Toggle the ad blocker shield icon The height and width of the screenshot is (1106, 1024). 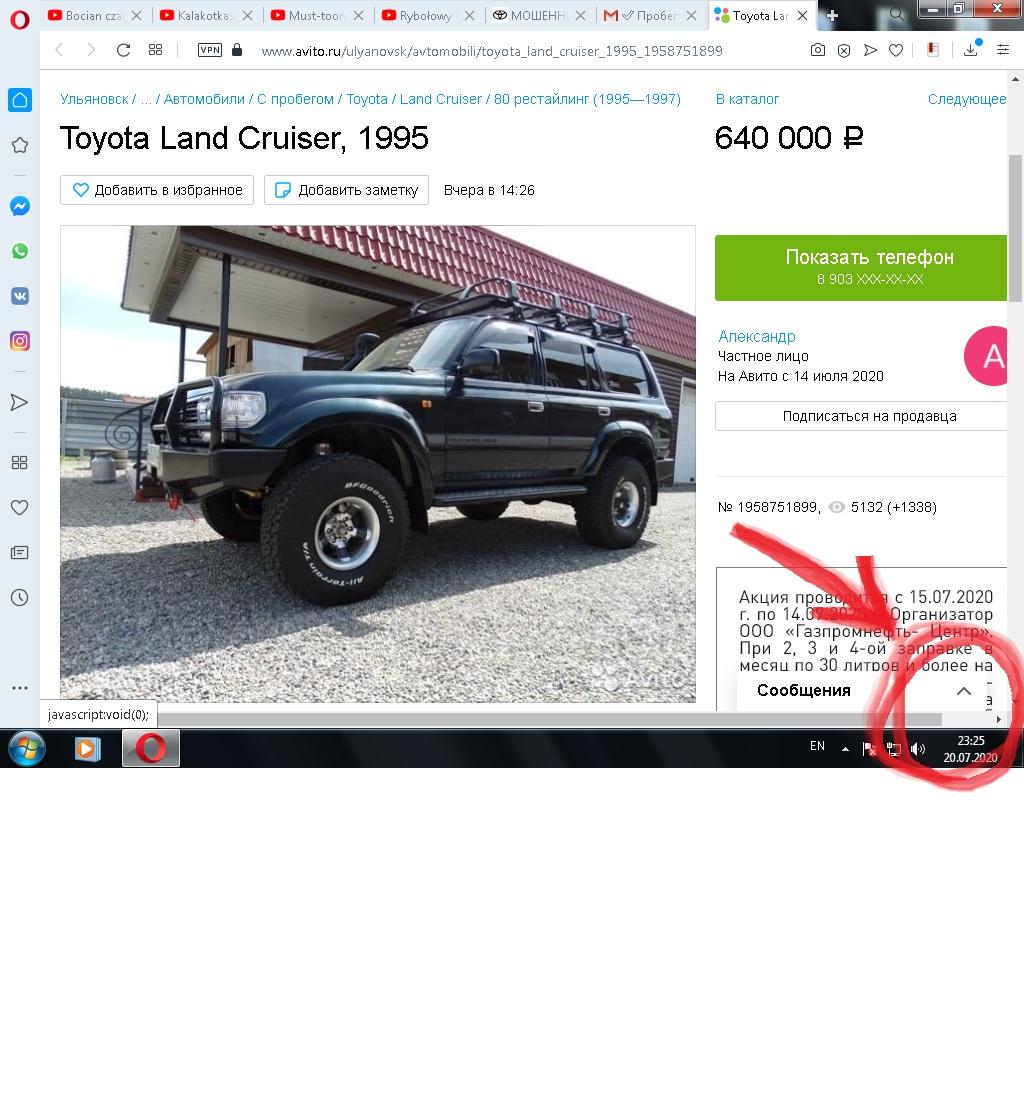(843, 50)
